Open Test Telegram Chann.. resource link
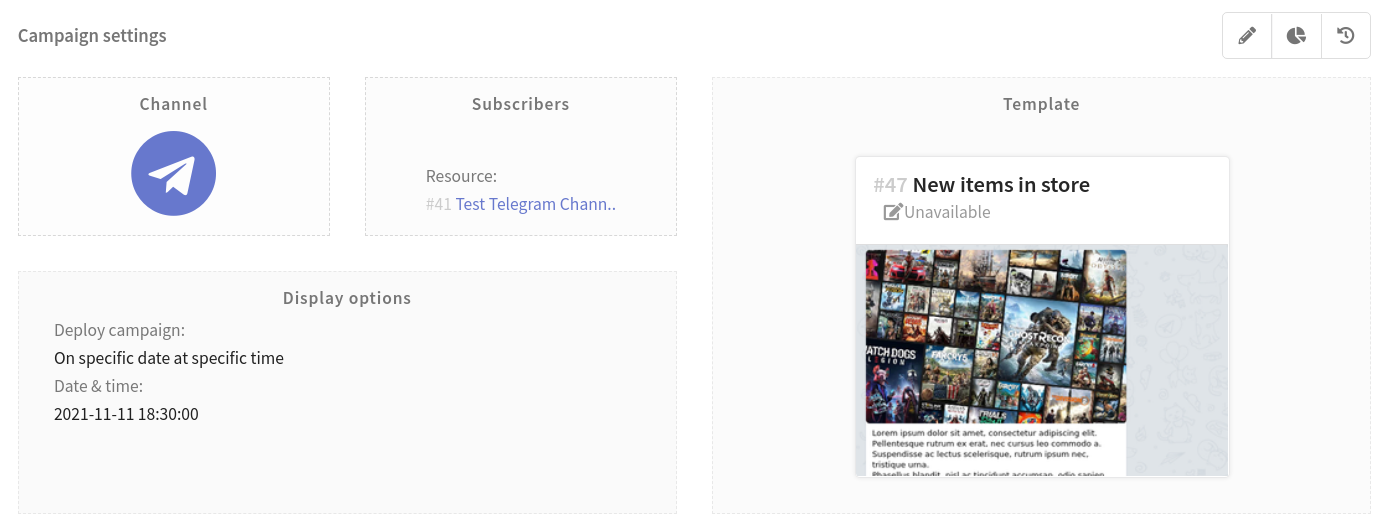 coord(536,204)
